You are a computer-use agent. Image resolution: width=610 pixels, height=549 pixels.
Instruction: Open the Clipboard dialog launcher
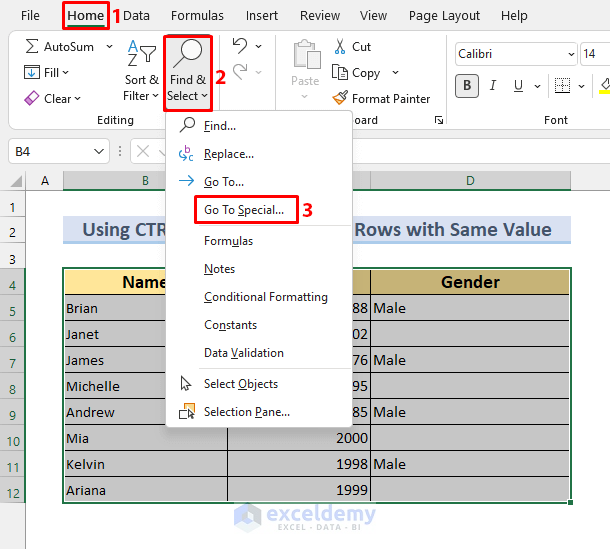coord(439,120)
